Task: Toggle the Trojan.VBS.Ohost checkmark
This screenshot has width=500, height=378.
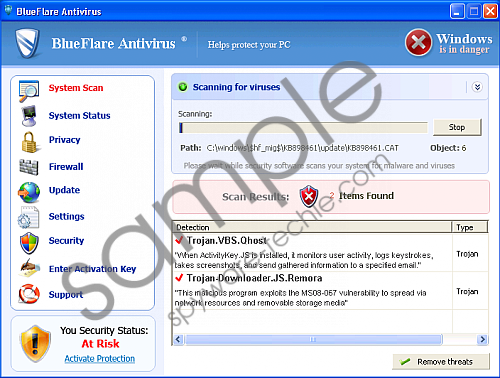Action: pyautogui.click(x=179, y=240)
